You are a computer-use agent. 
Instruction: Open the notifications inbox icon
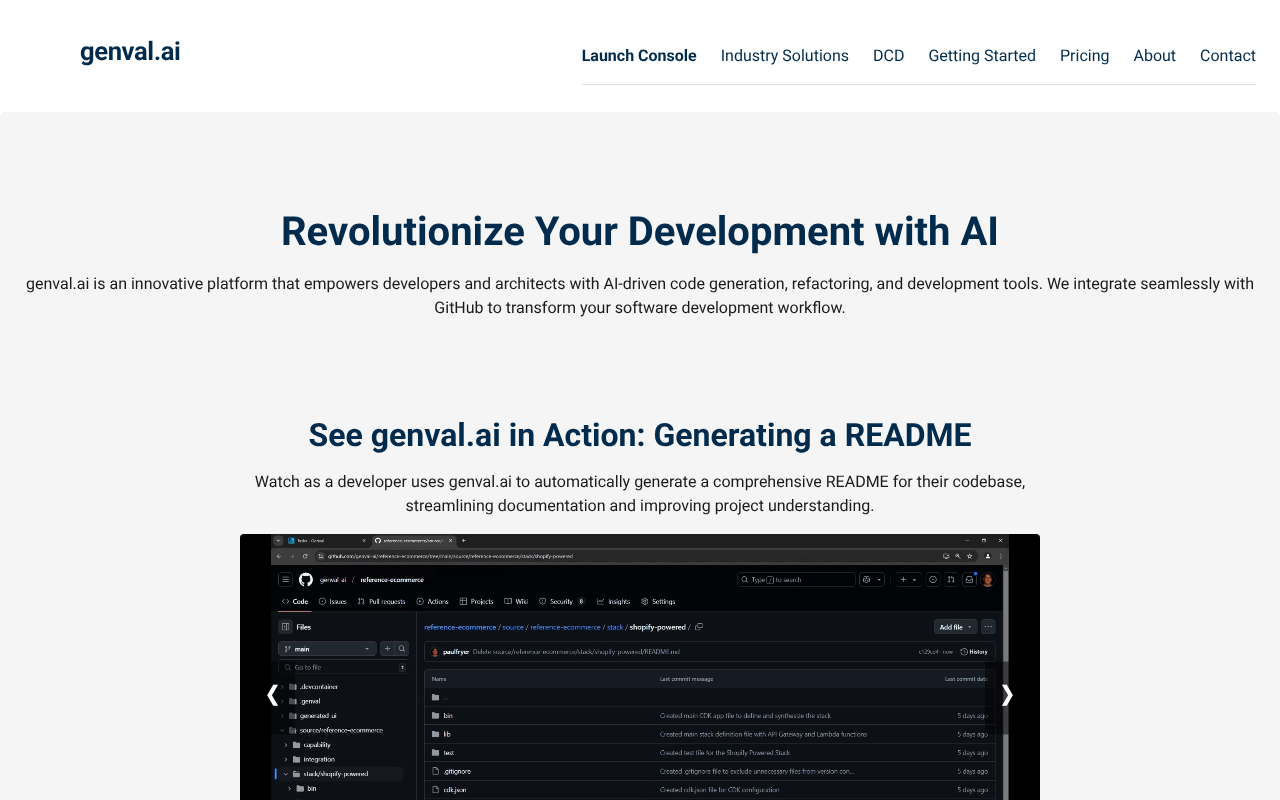click(x=969, y=579)
